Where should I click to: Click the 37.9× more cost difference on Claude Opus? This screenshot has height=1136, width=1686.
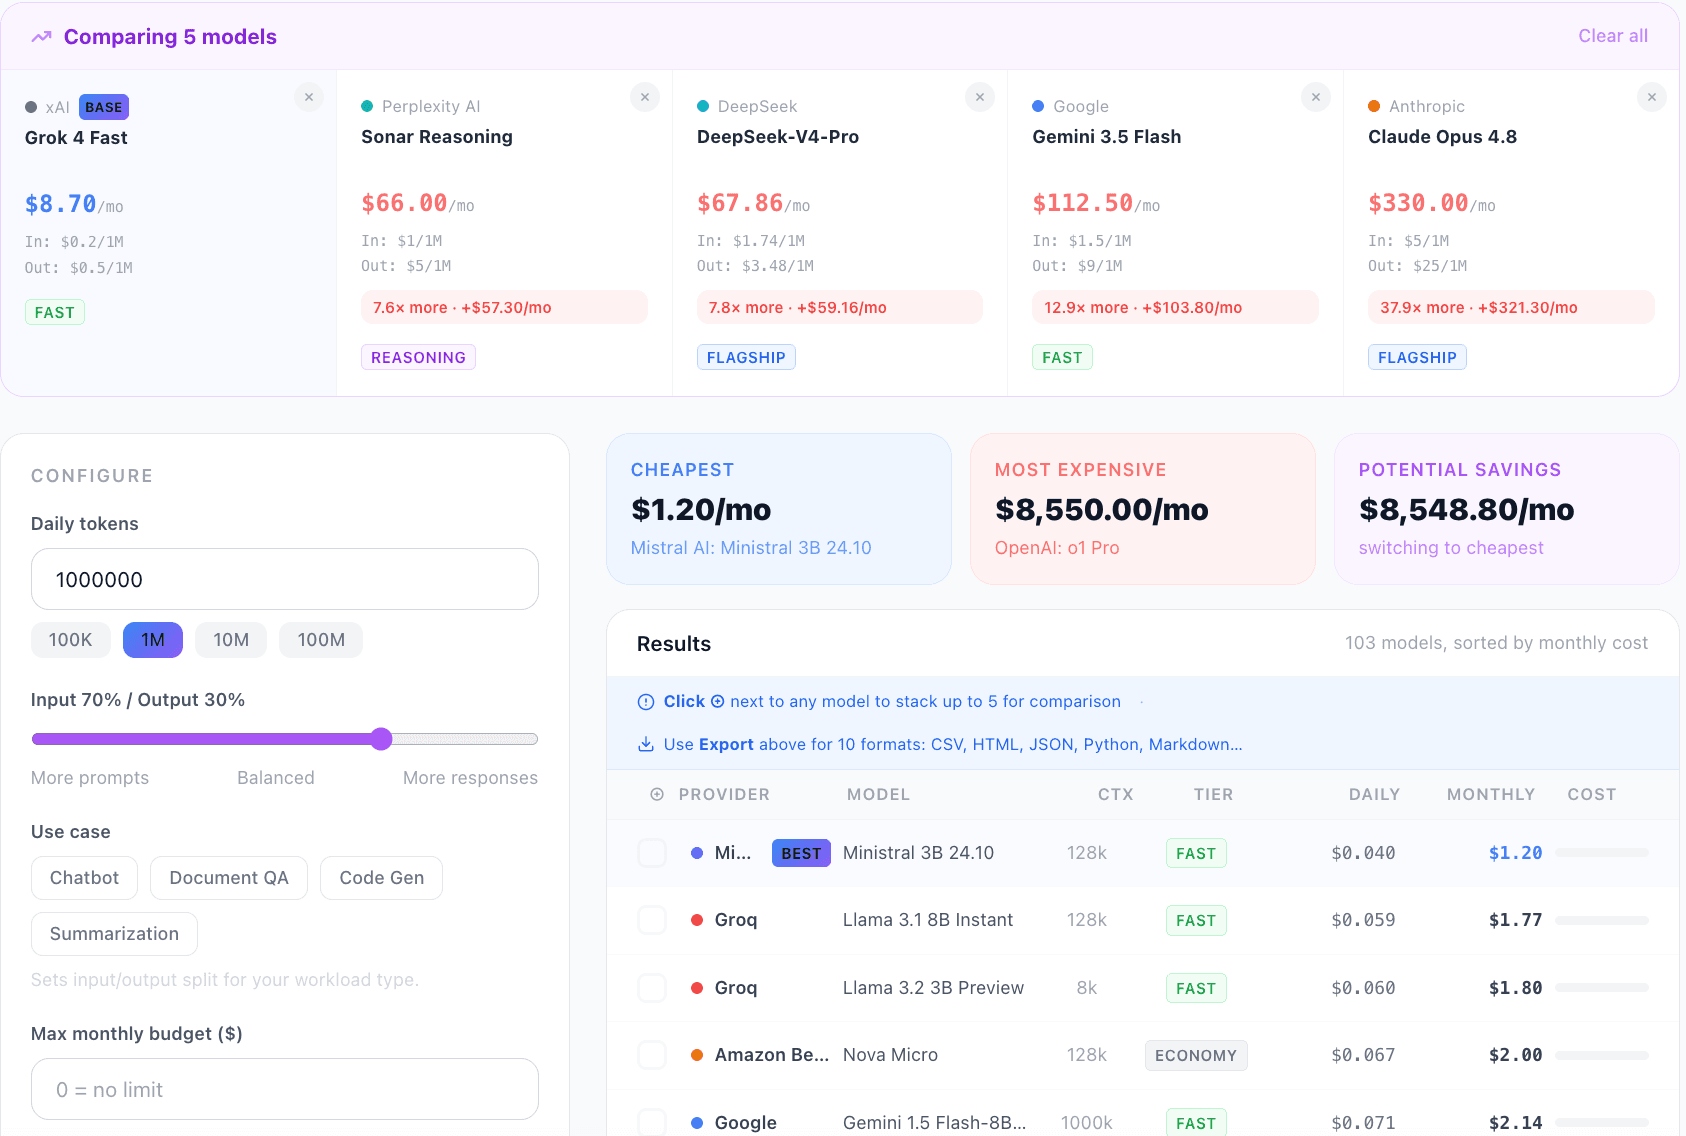tap(1511, 307)
